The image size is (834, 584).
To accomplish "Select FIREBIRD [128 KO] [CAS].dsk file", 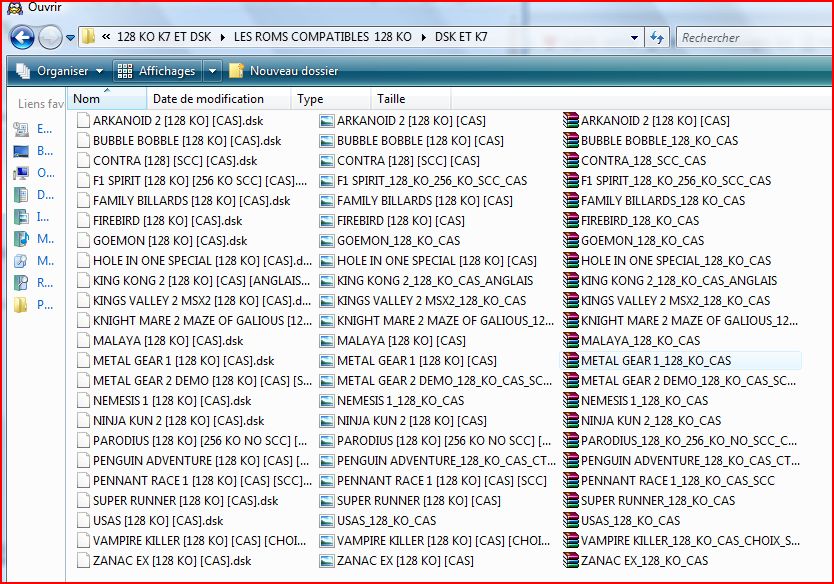I will (160, 221).
